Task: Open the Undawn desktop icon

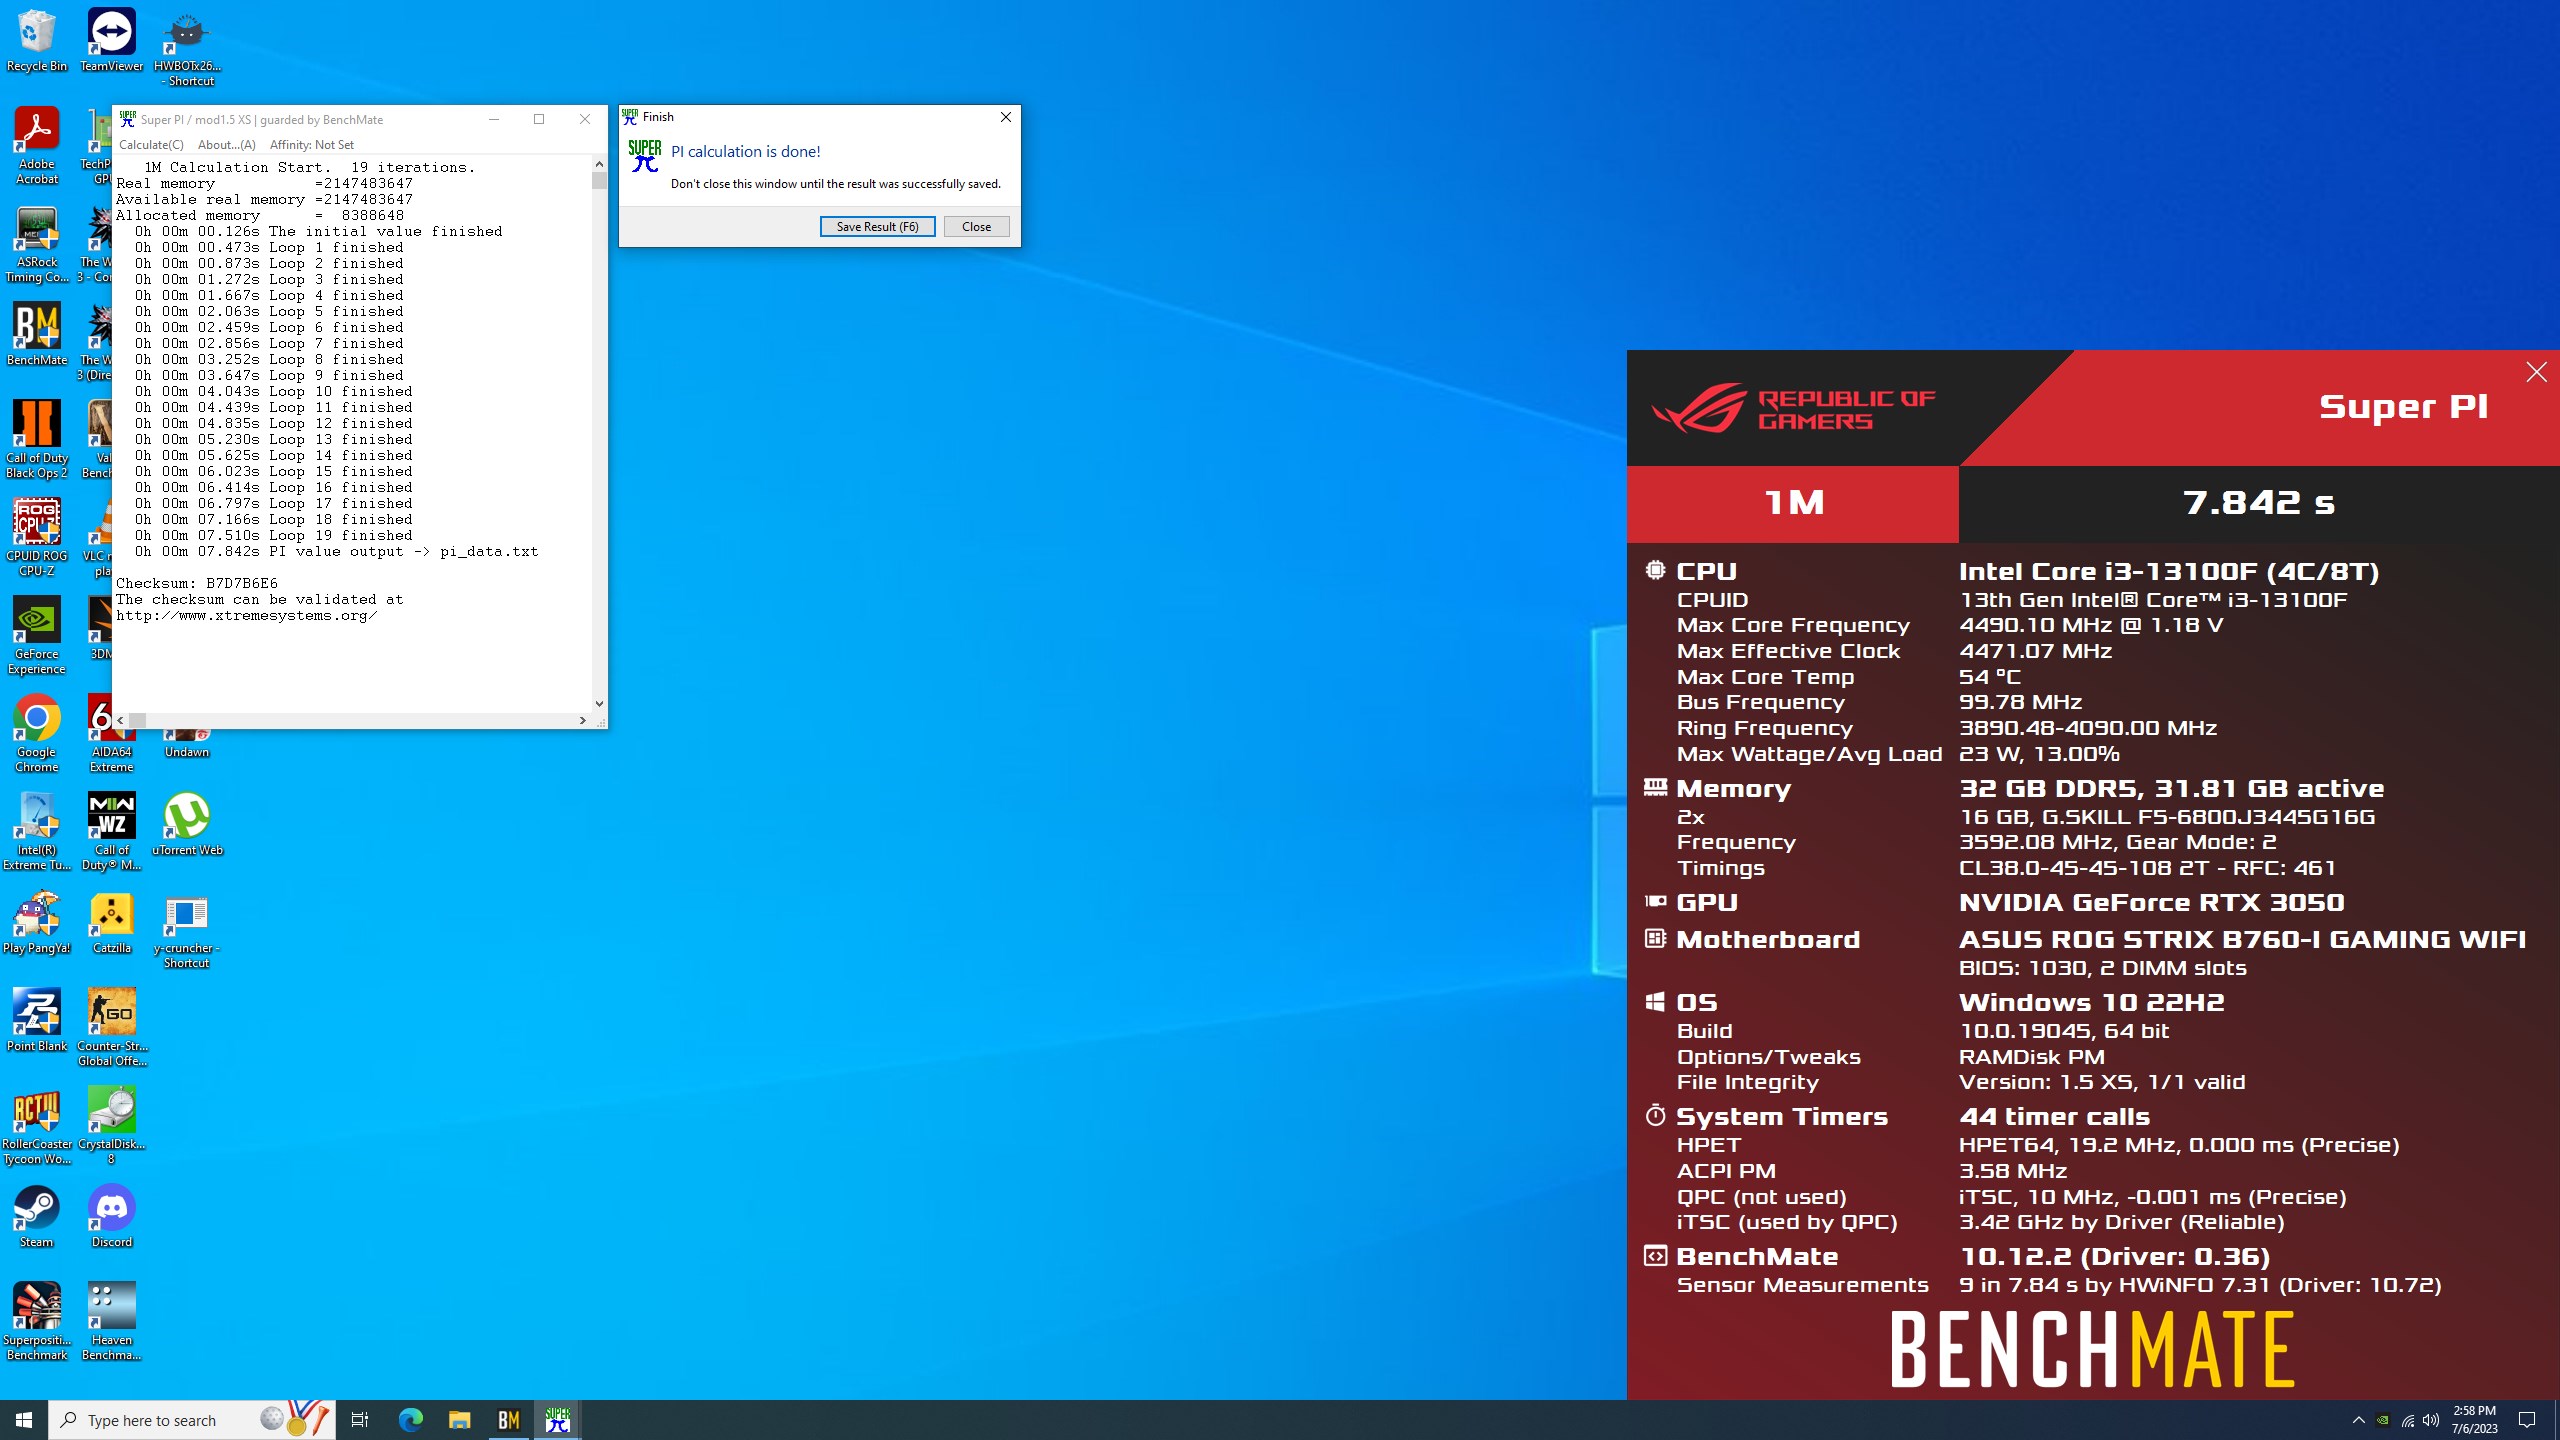Action: coord(187,744)
